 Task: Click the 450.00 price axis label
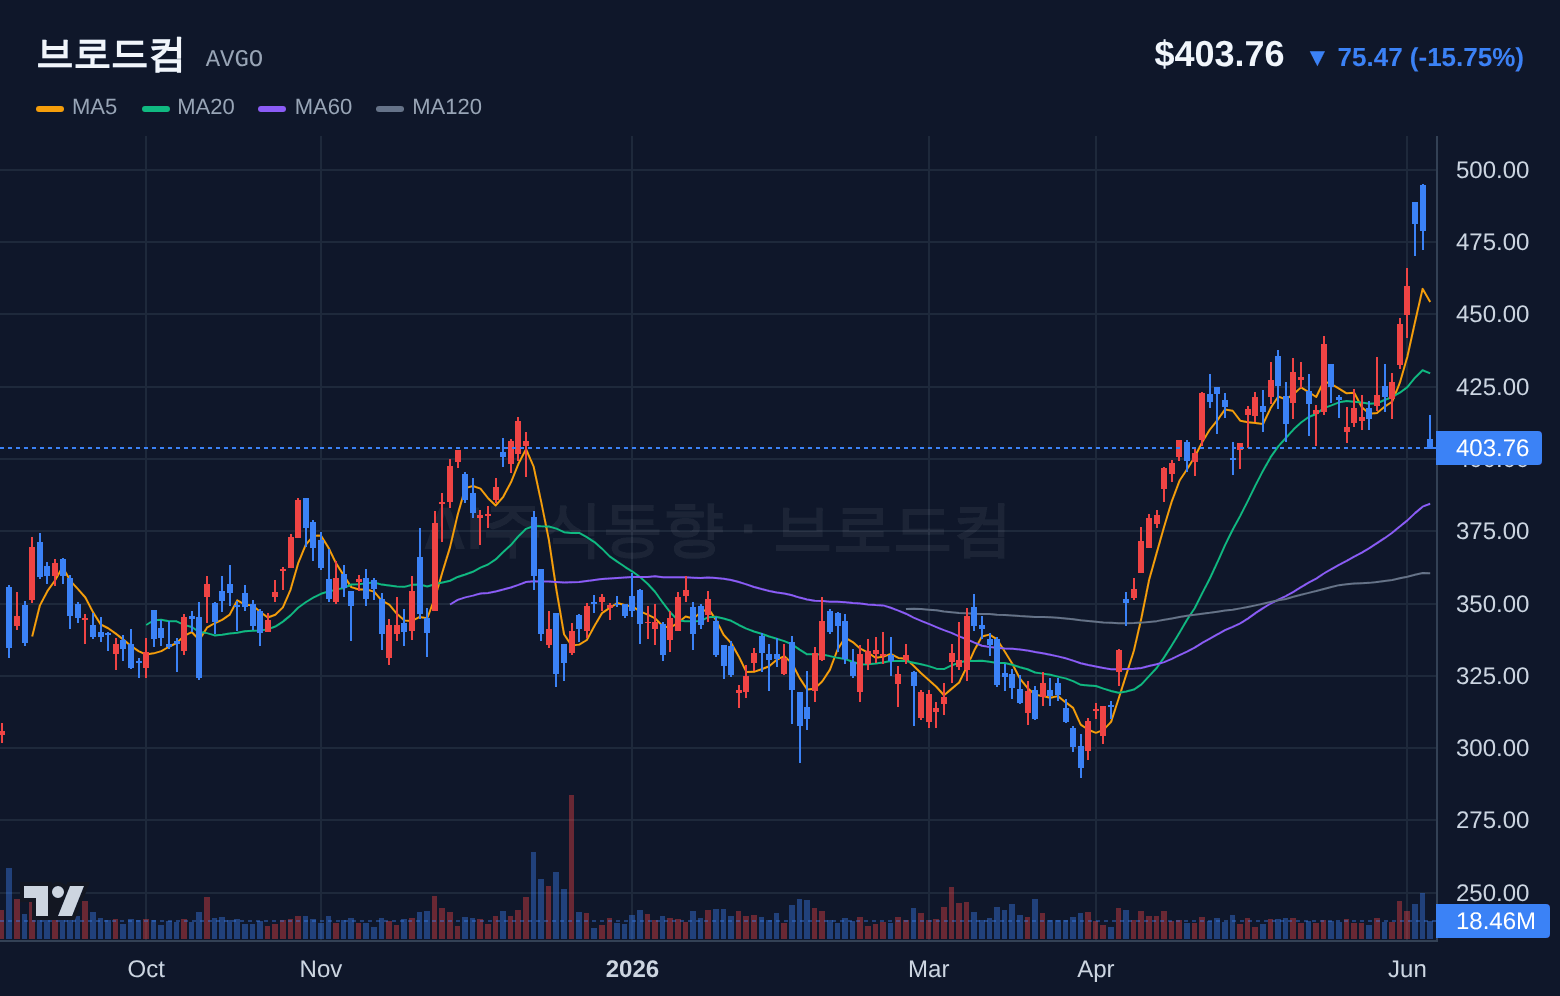click(x=1492, y=314)
